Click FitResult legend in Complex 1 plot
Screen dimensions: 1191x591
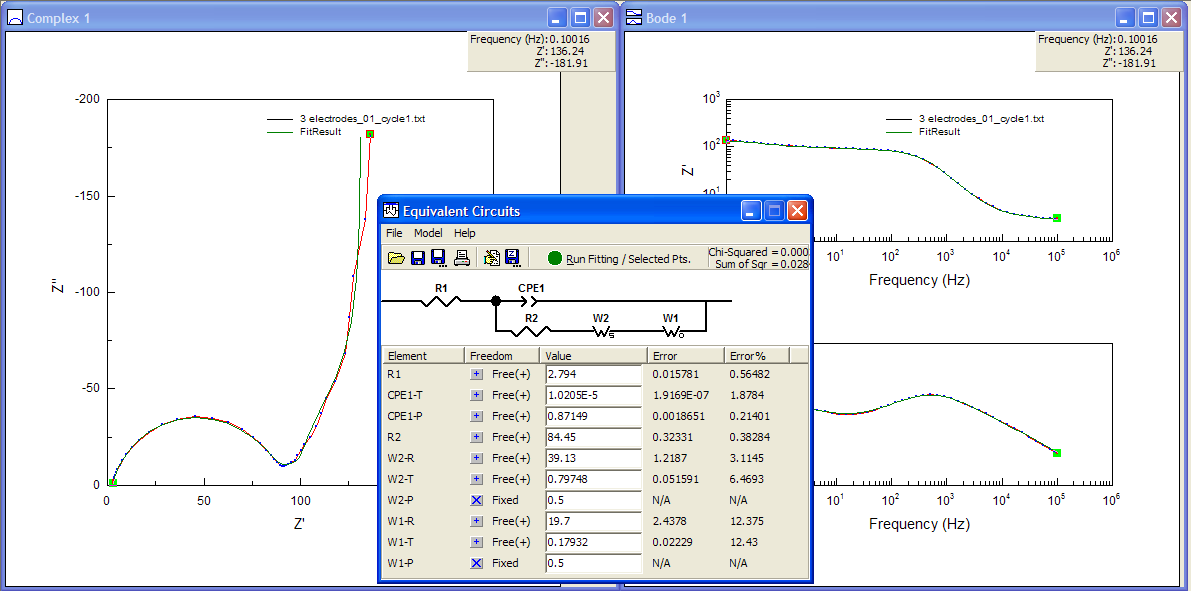(x=304, y=131)
